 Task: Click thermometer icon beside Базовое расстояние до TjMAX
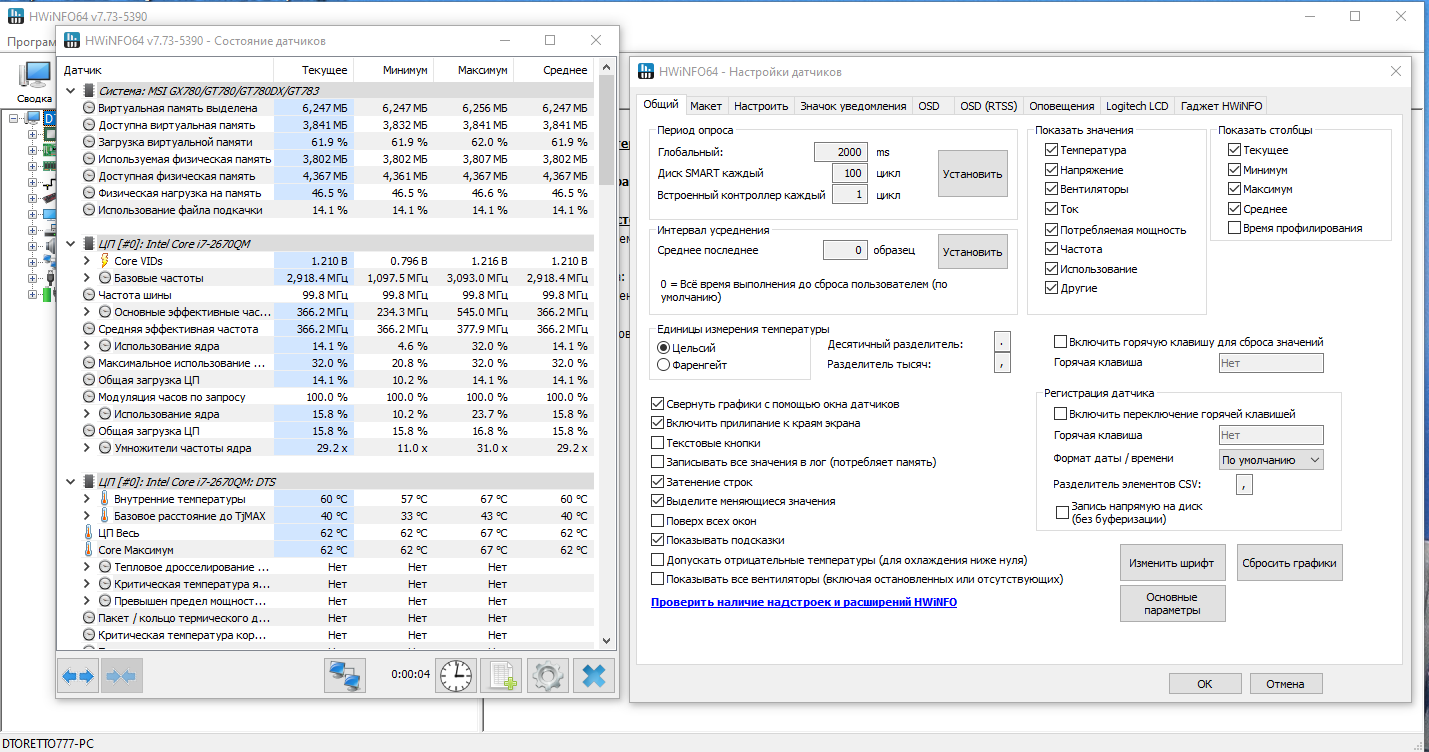[x=105, y=516]
